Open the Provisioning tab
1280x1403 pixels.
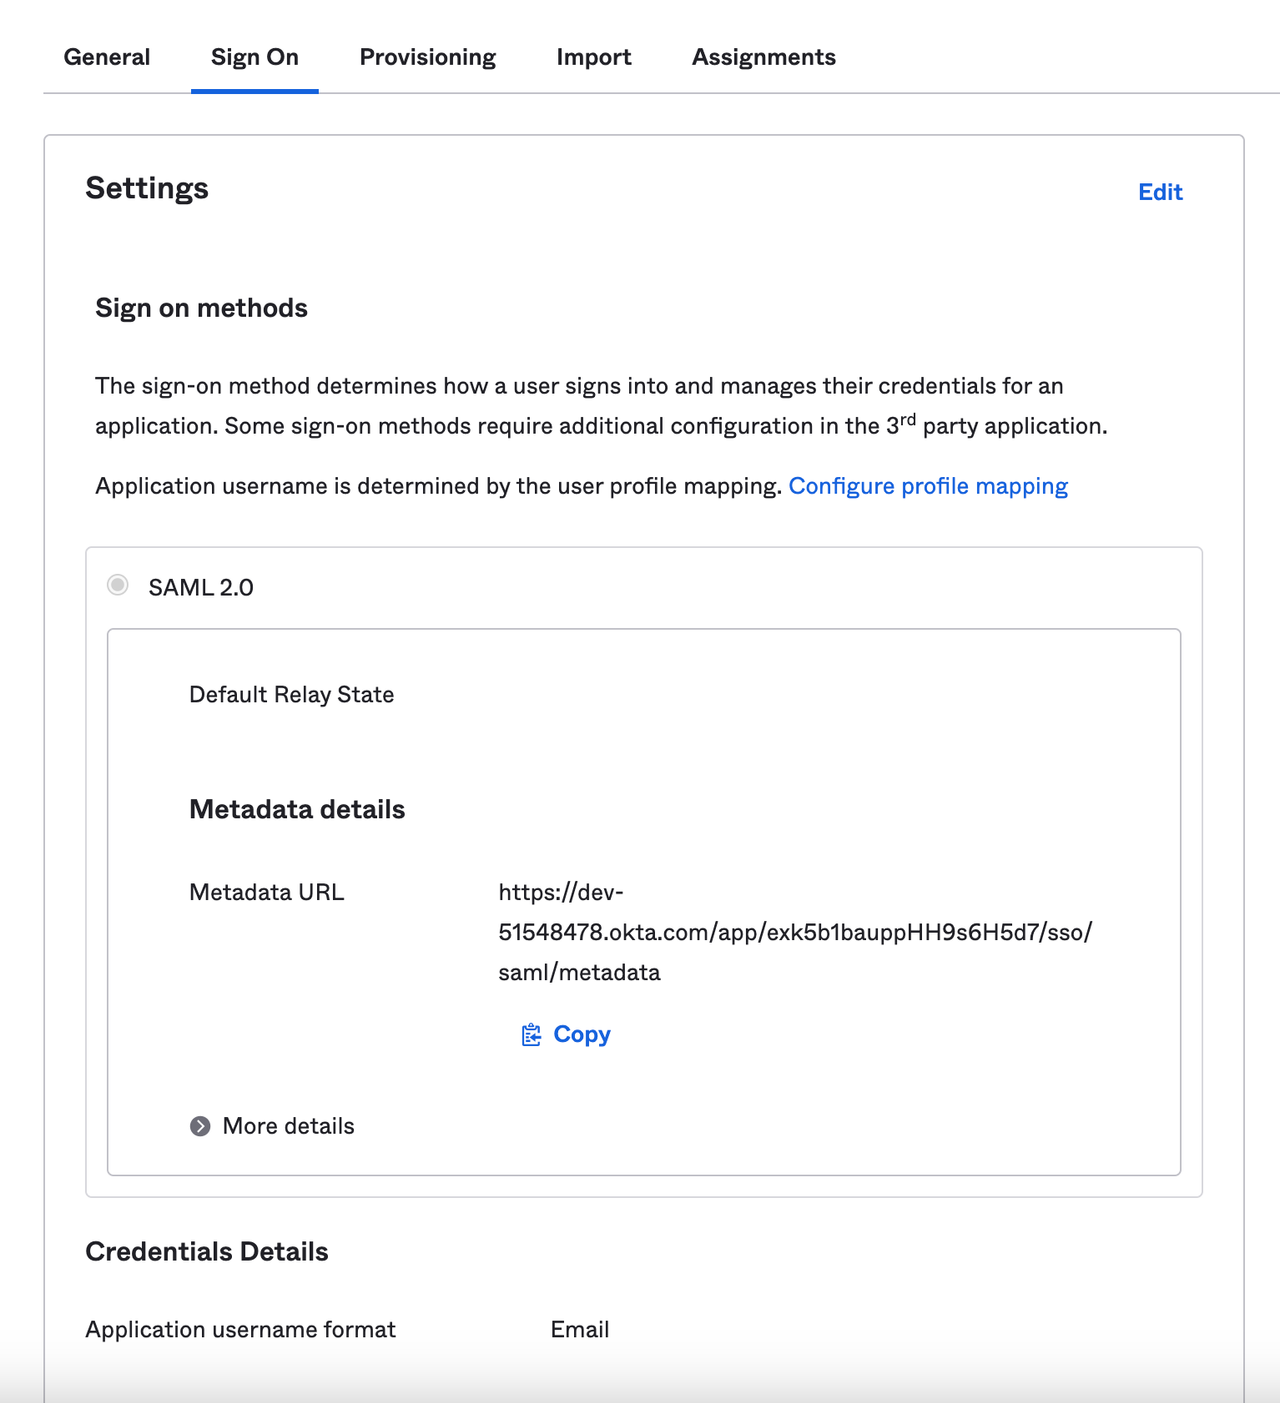tap(427, 57)
